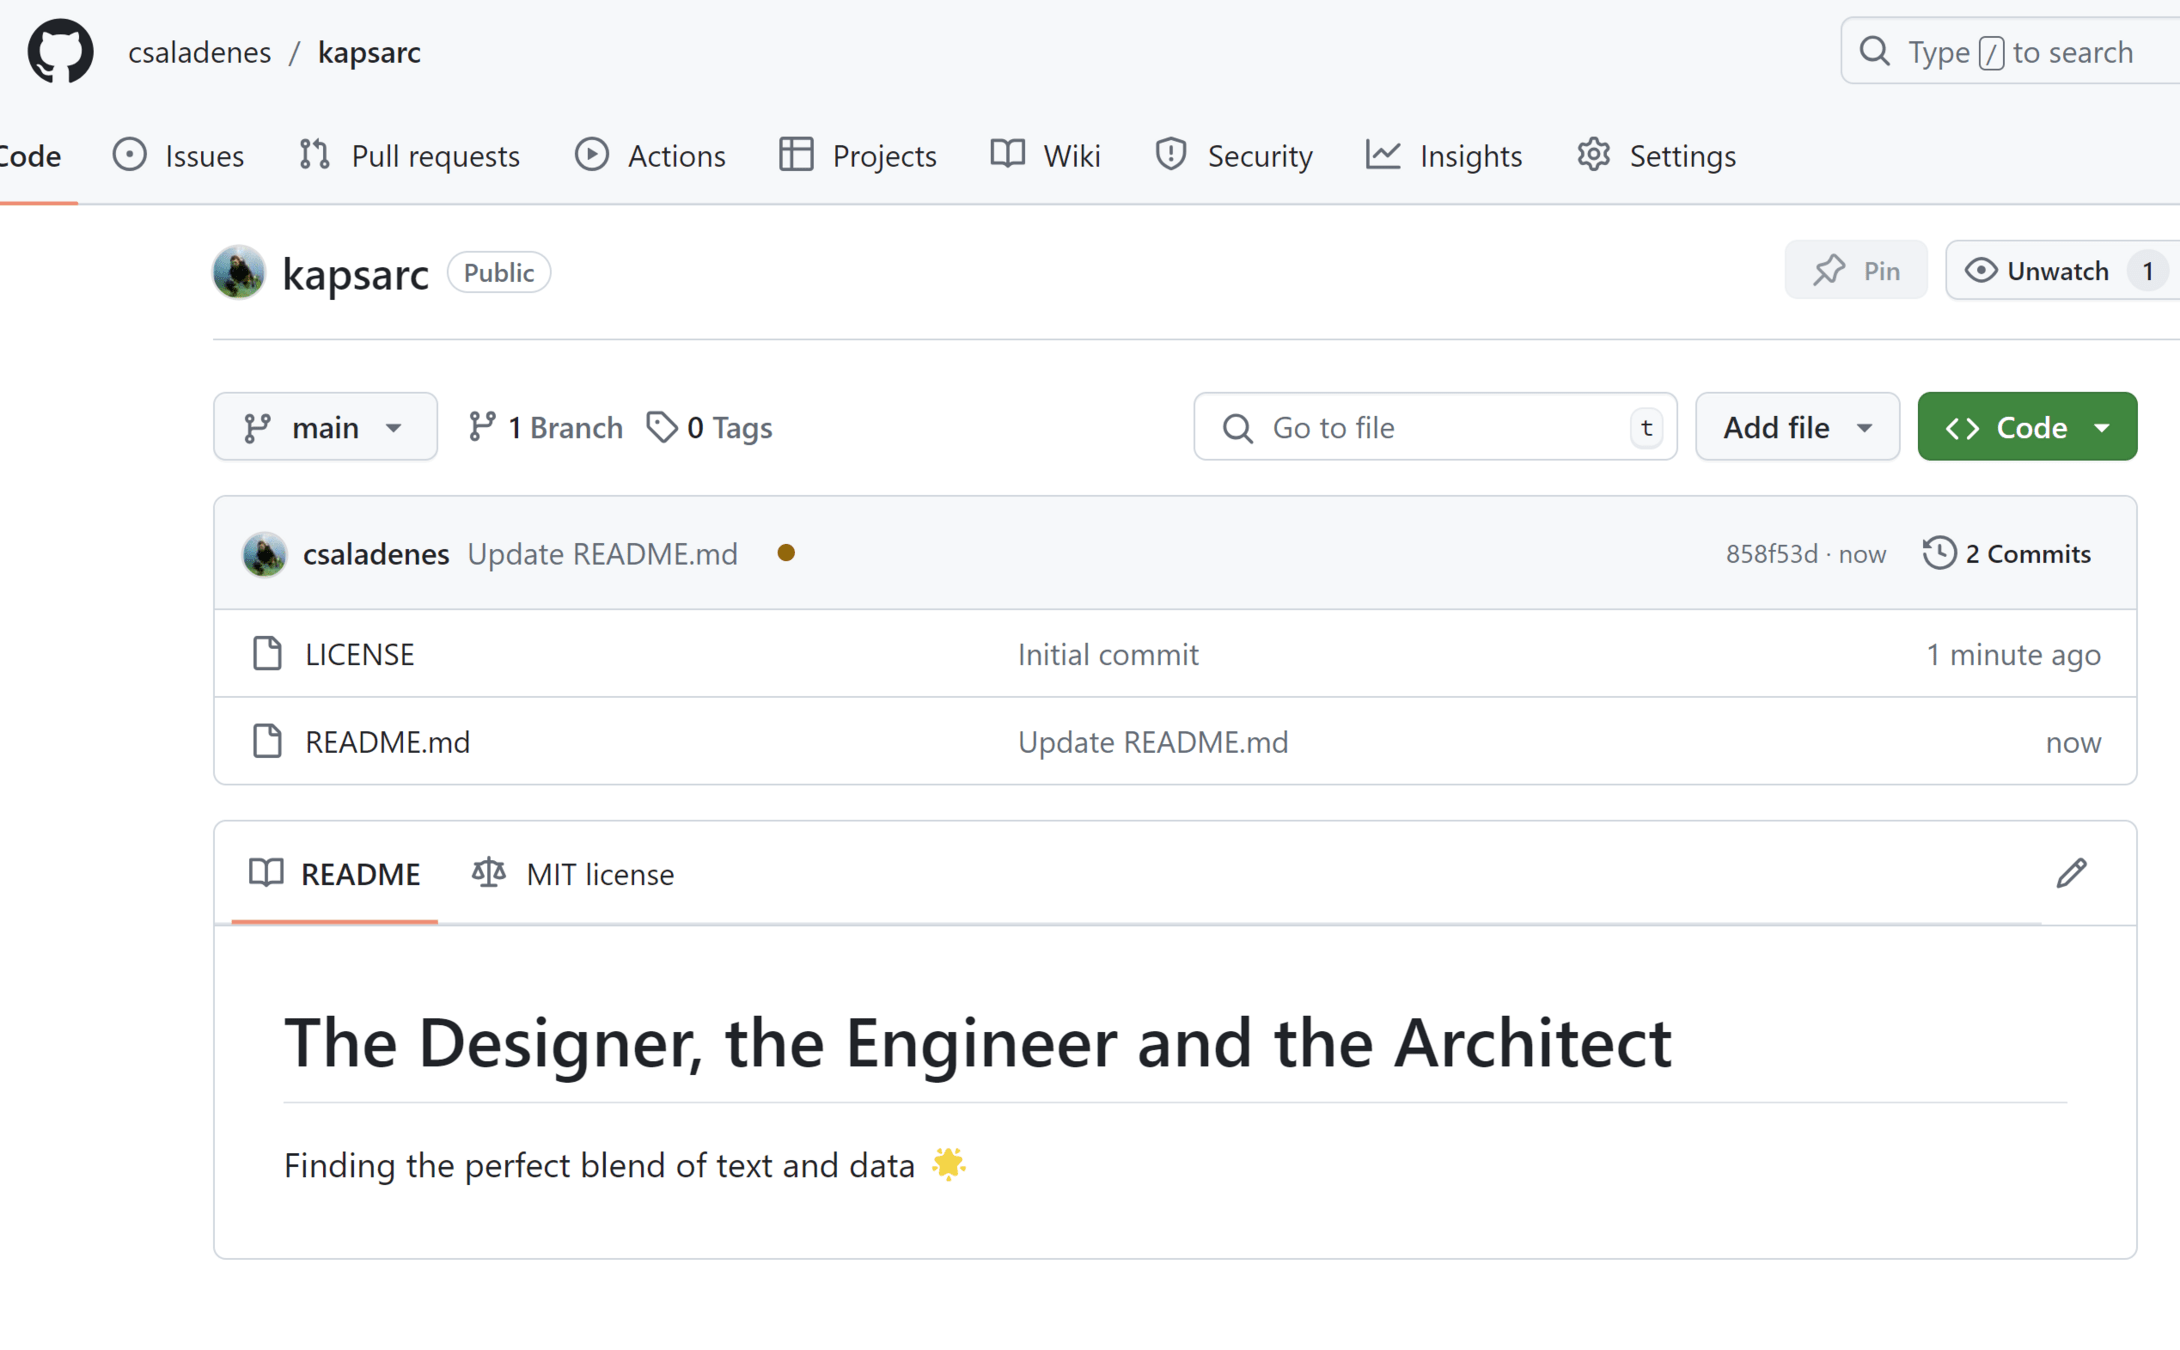The image size is (2180, 1350).
Task: Click the GitHub octocat logo
Action: [60, 52]
